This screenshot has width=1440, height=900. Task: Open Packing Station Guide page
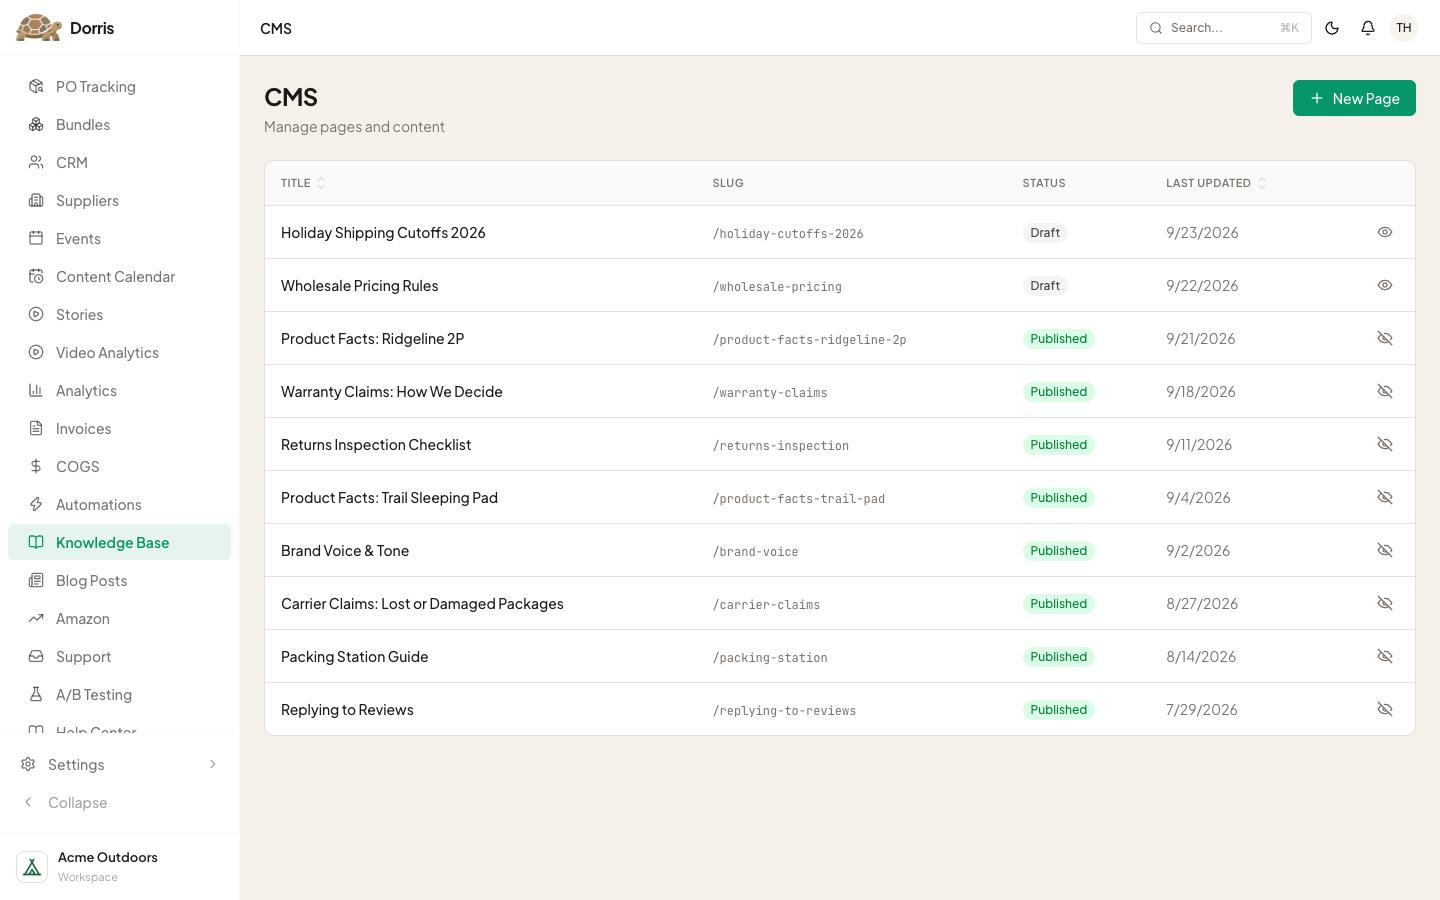coord(354,657)
